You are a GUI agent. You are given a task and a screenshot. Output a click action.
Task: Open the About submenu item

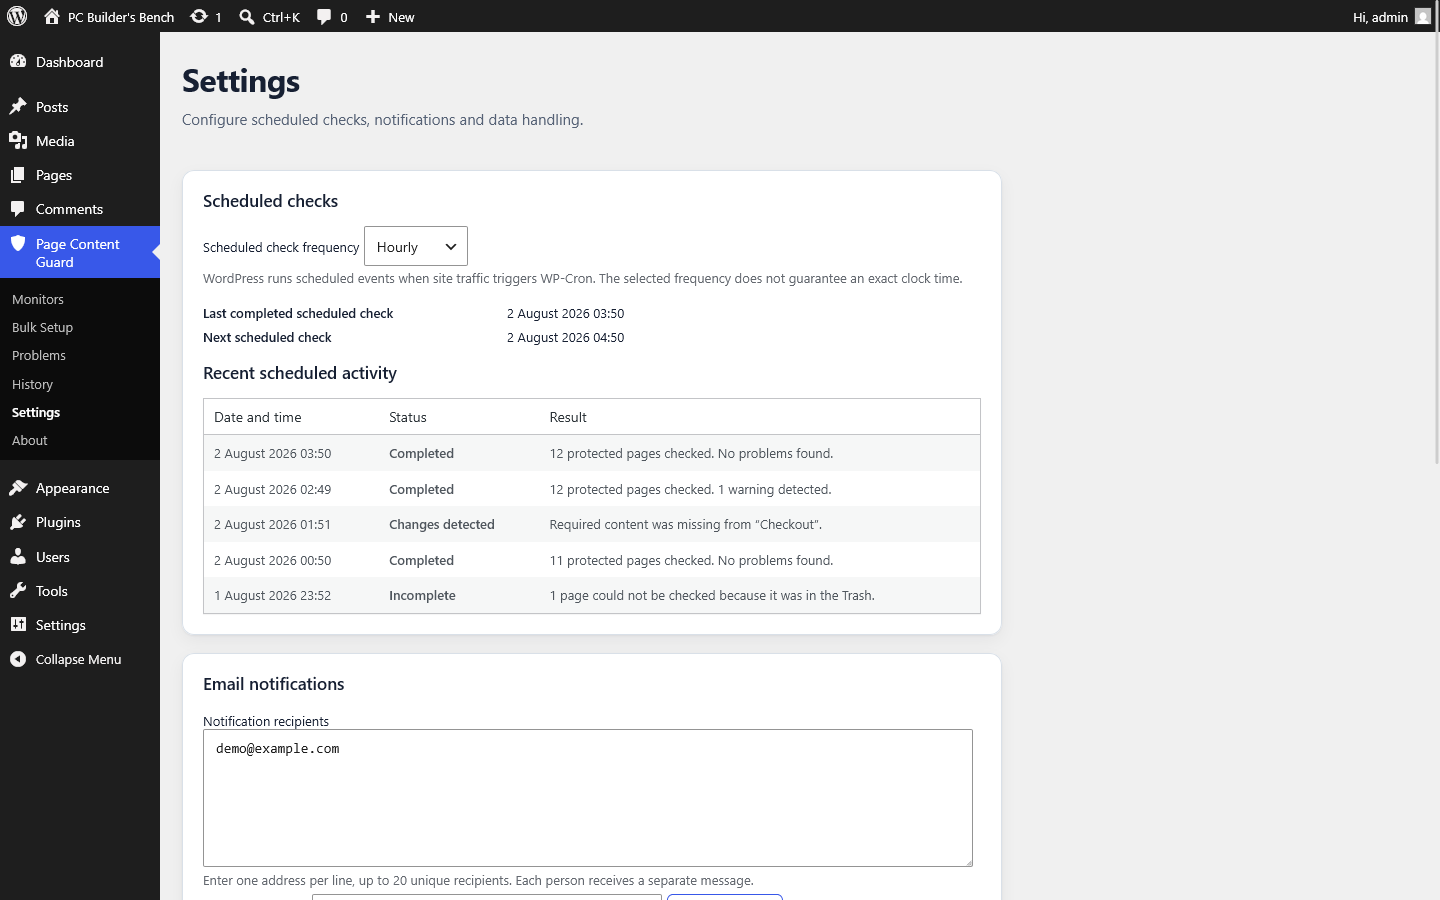(30, 440)
